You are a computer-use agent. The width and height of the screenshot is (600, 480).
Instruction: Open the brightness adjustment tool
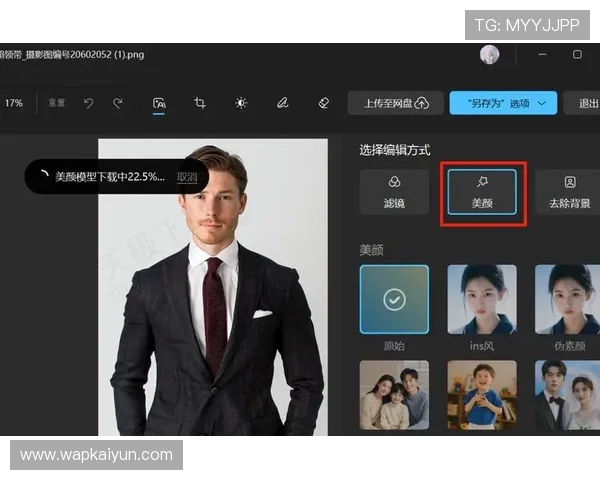pos(241,103)
